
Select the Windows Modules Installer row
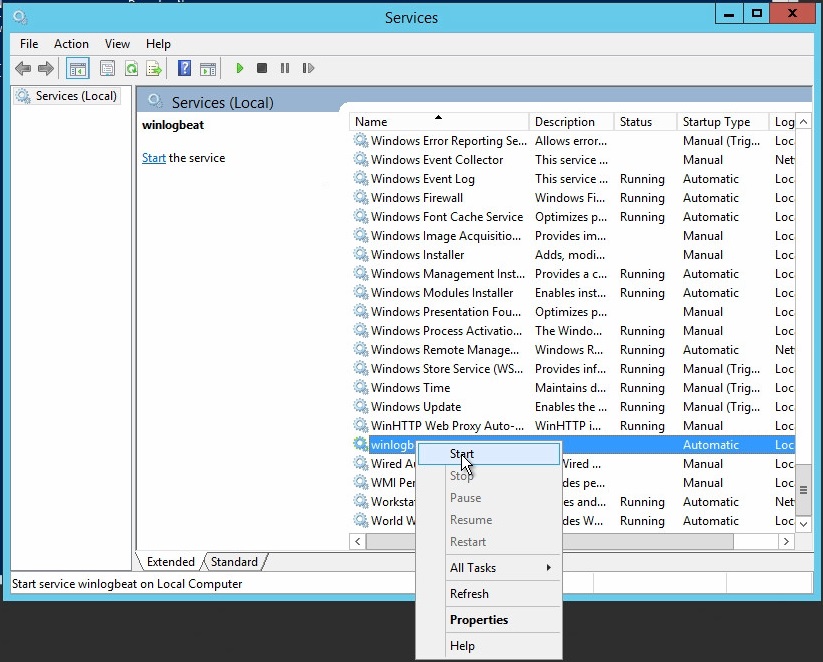572,292
